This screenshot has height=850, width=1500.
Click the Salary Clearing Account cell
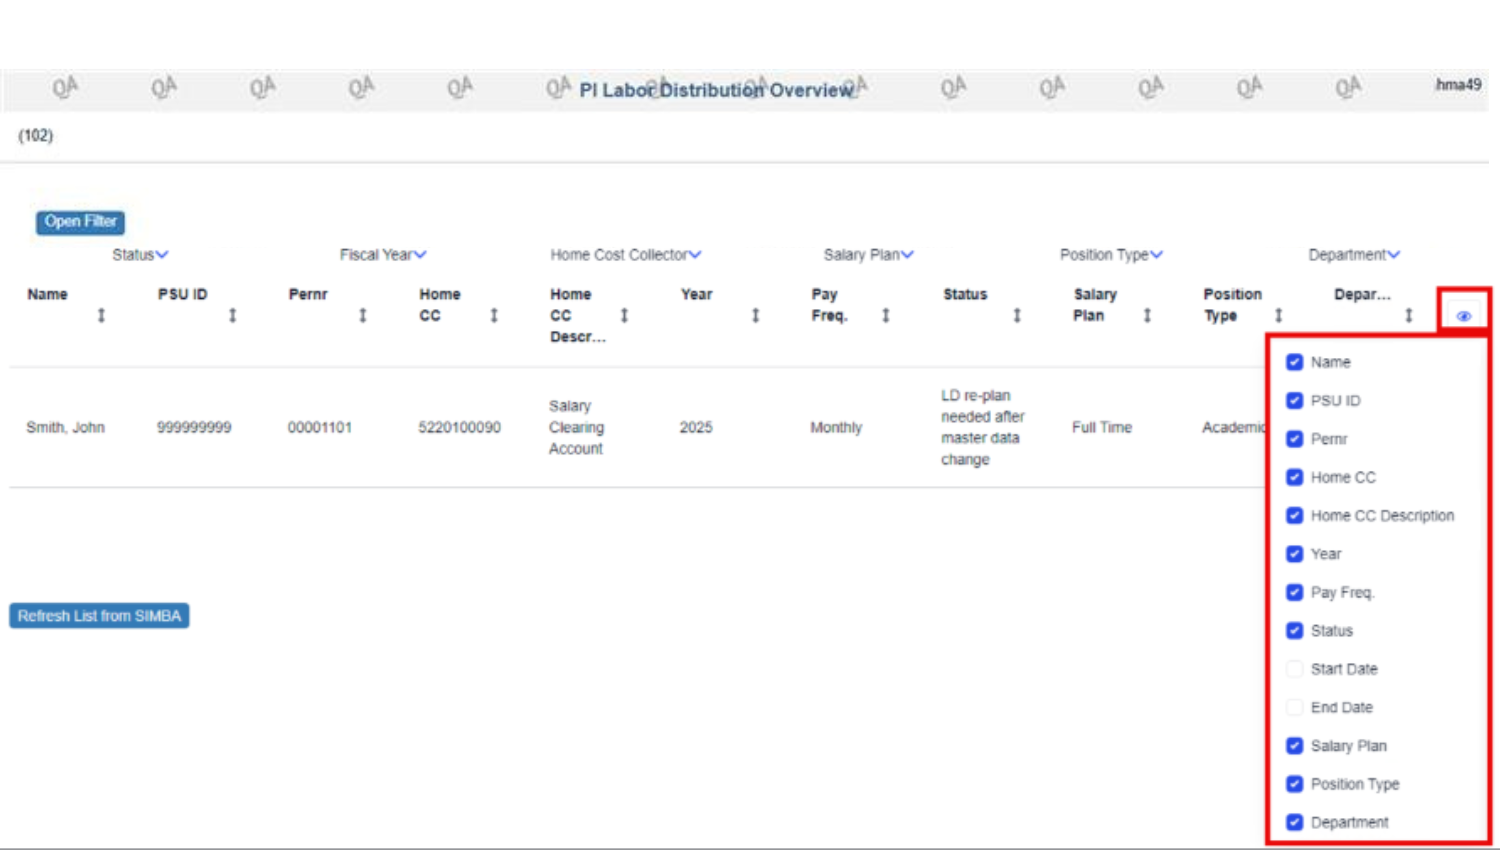[576, 427]
